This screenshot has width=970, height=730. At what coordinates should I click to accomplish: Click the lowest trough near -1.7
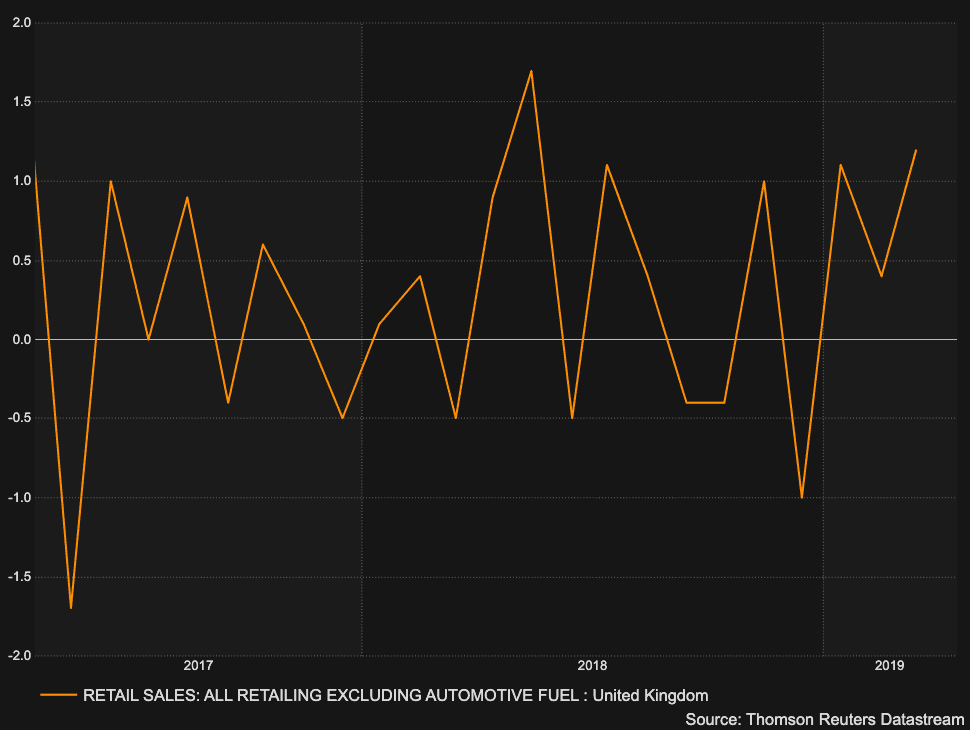[71, 607]
